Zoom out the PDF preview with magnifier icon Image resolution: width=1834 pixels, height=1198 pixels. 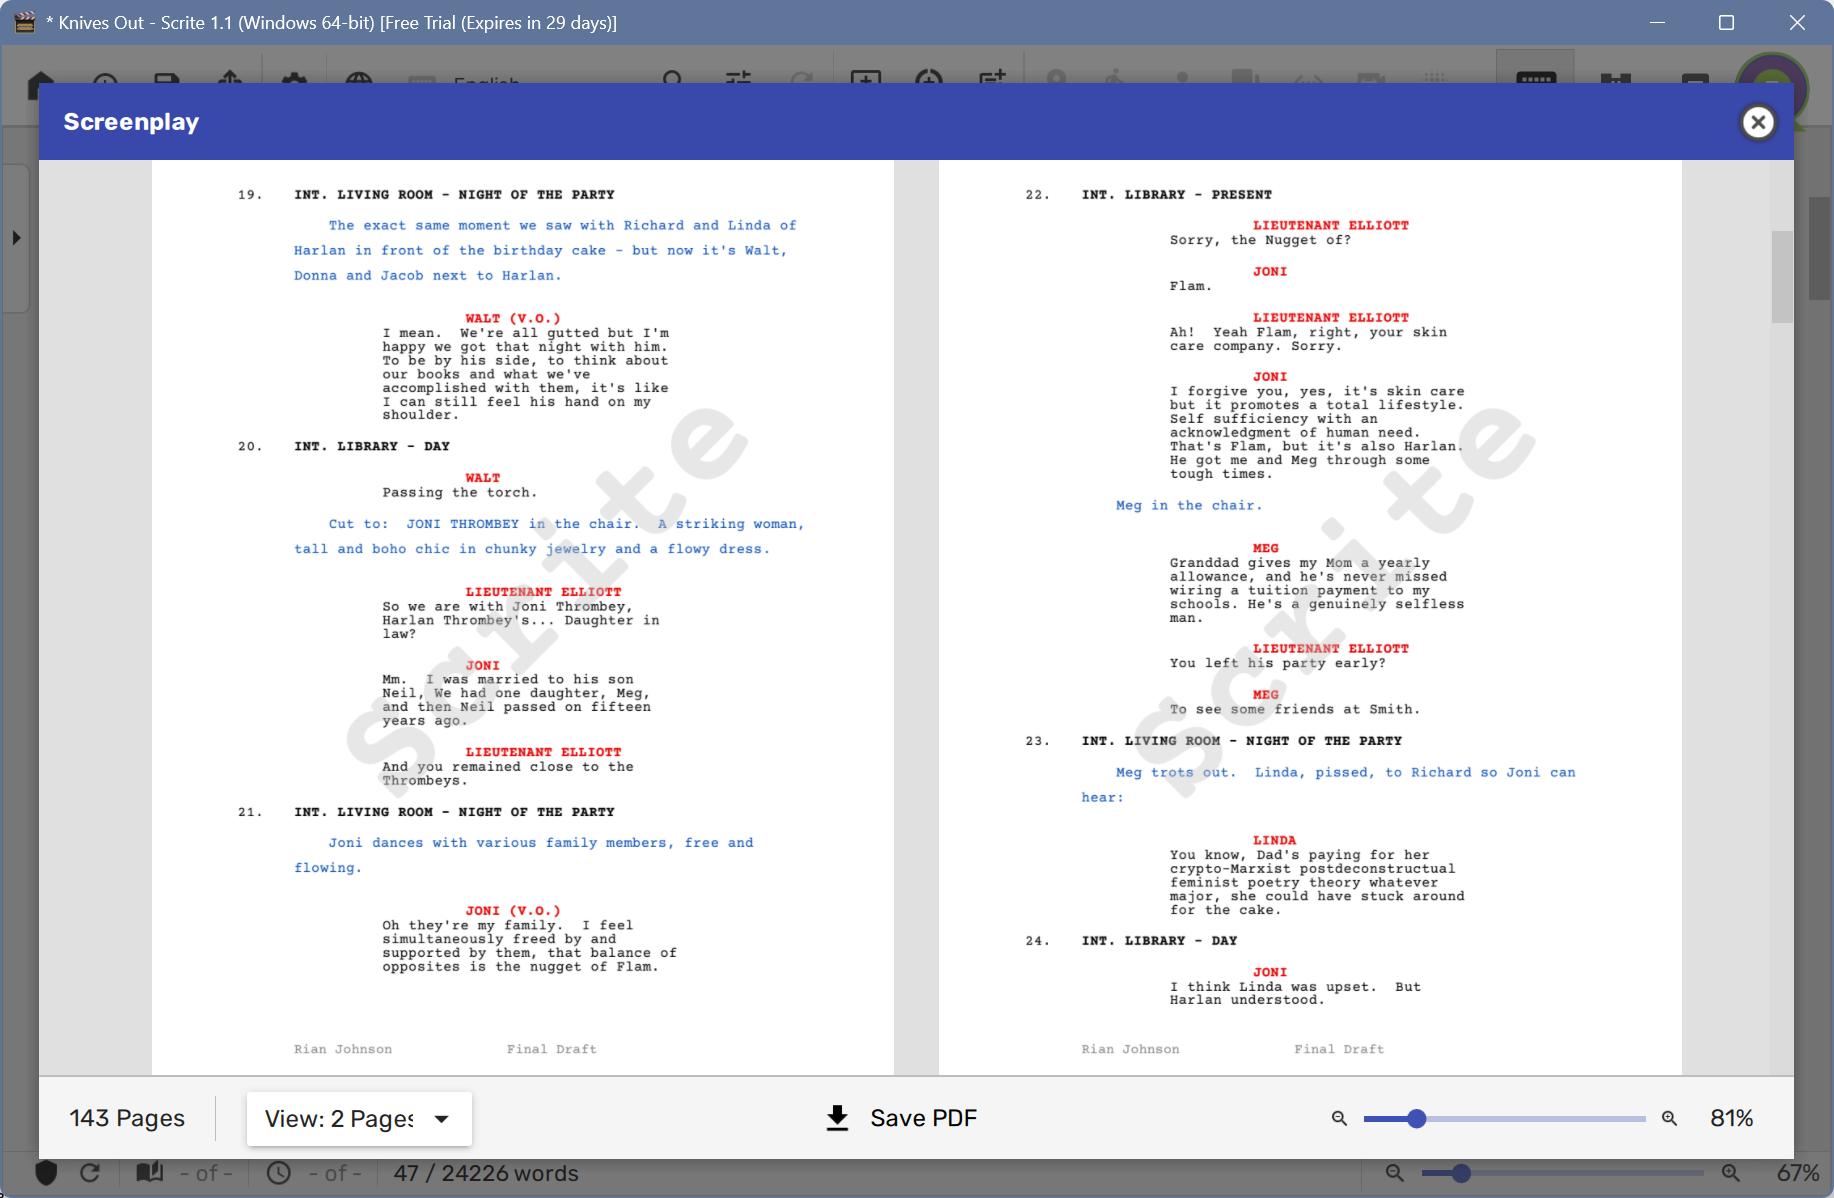[x=1339, y=1118]
